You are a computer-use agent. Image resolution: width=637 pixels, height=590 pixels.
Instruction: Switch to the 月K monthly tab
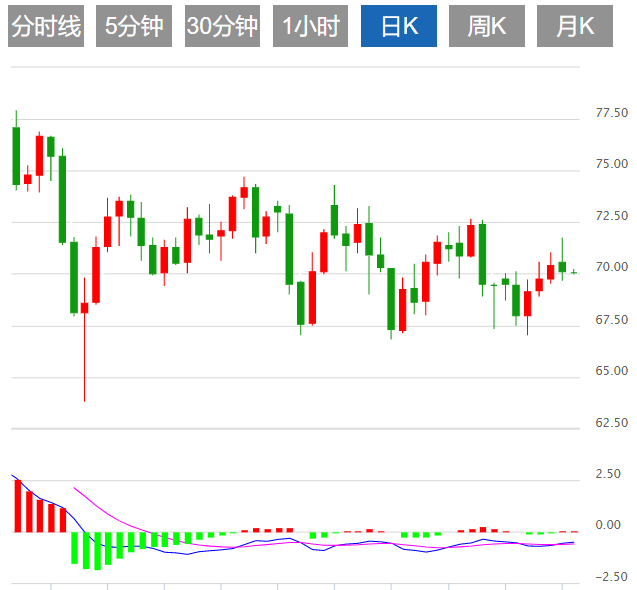click(575, 26)
